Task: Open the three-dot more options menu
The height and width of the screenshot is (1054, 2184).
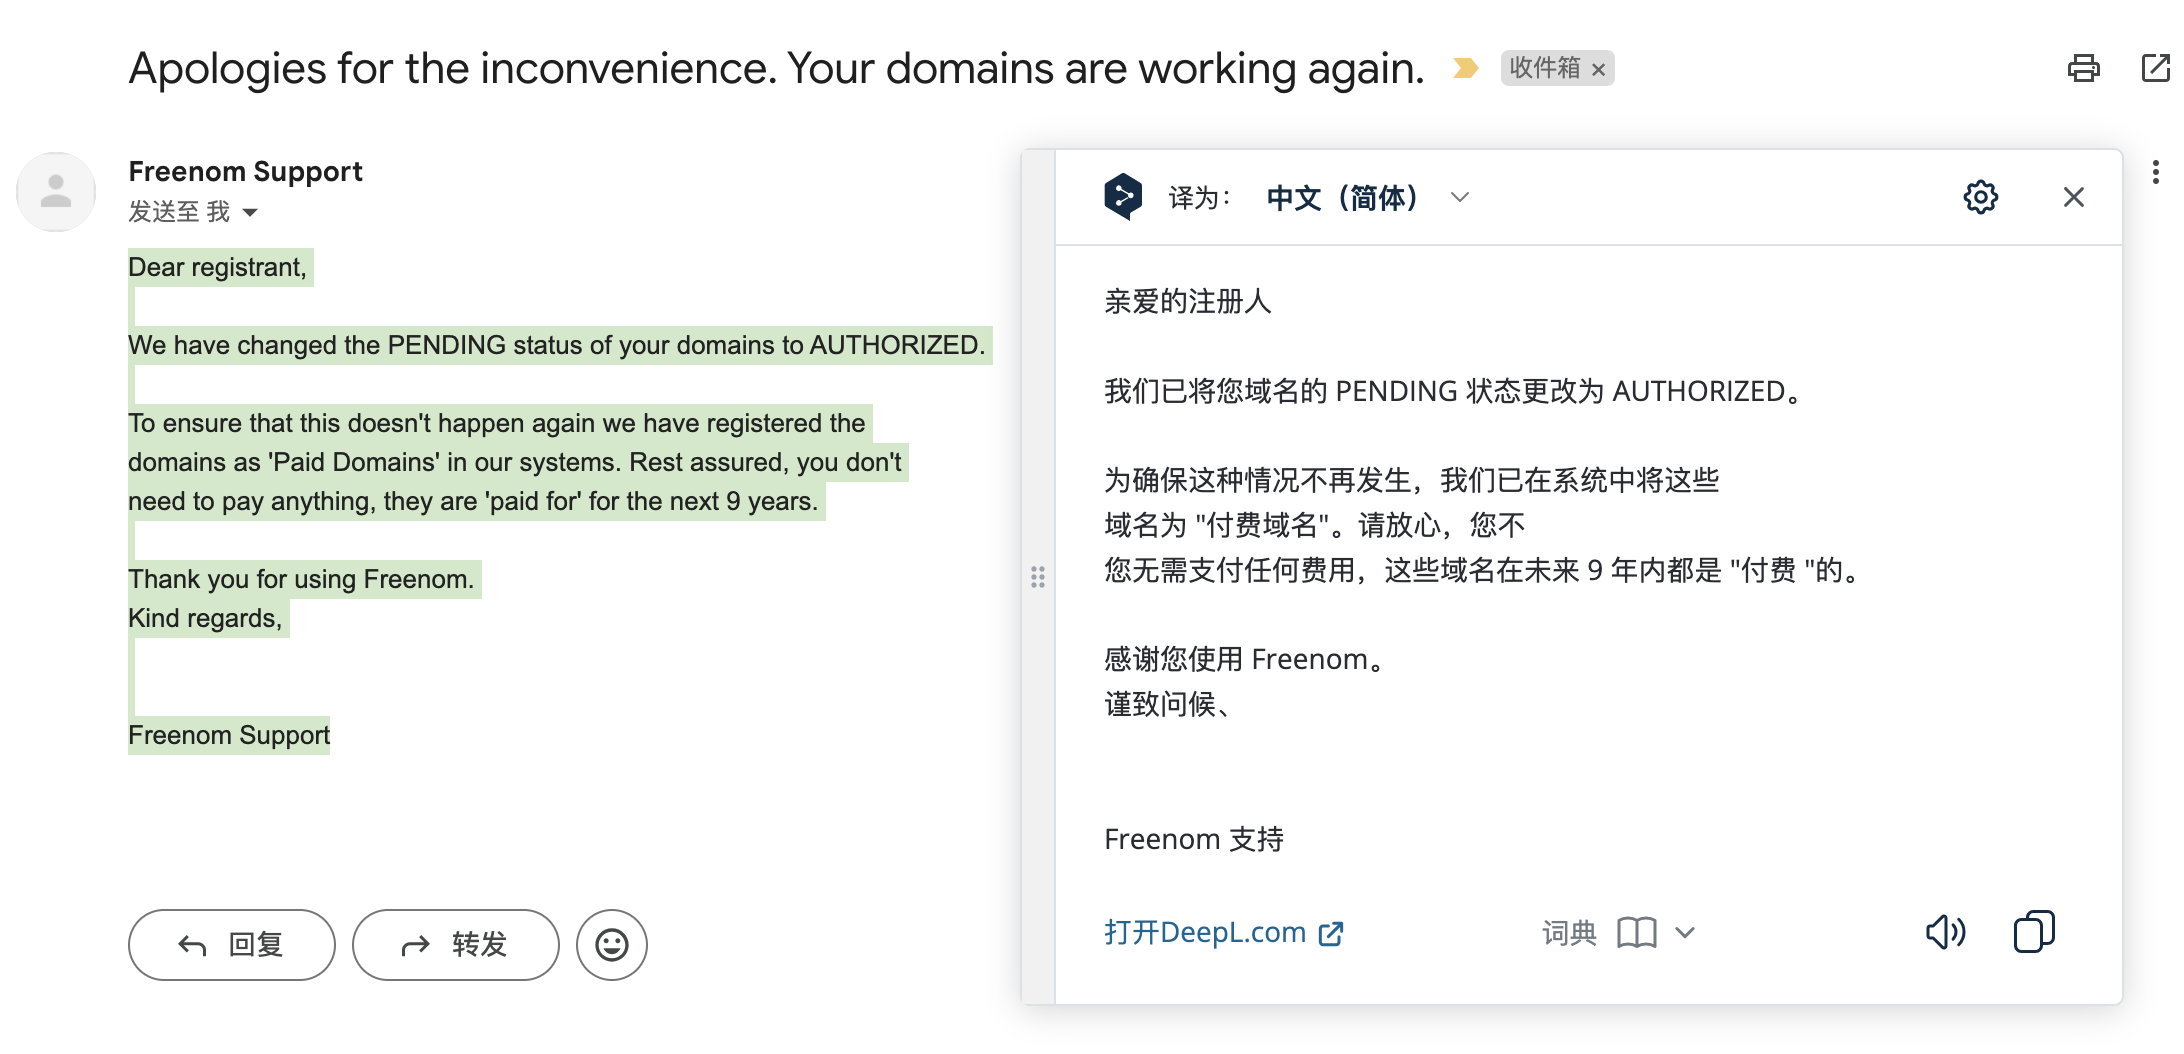Action: coord(2155,172)
